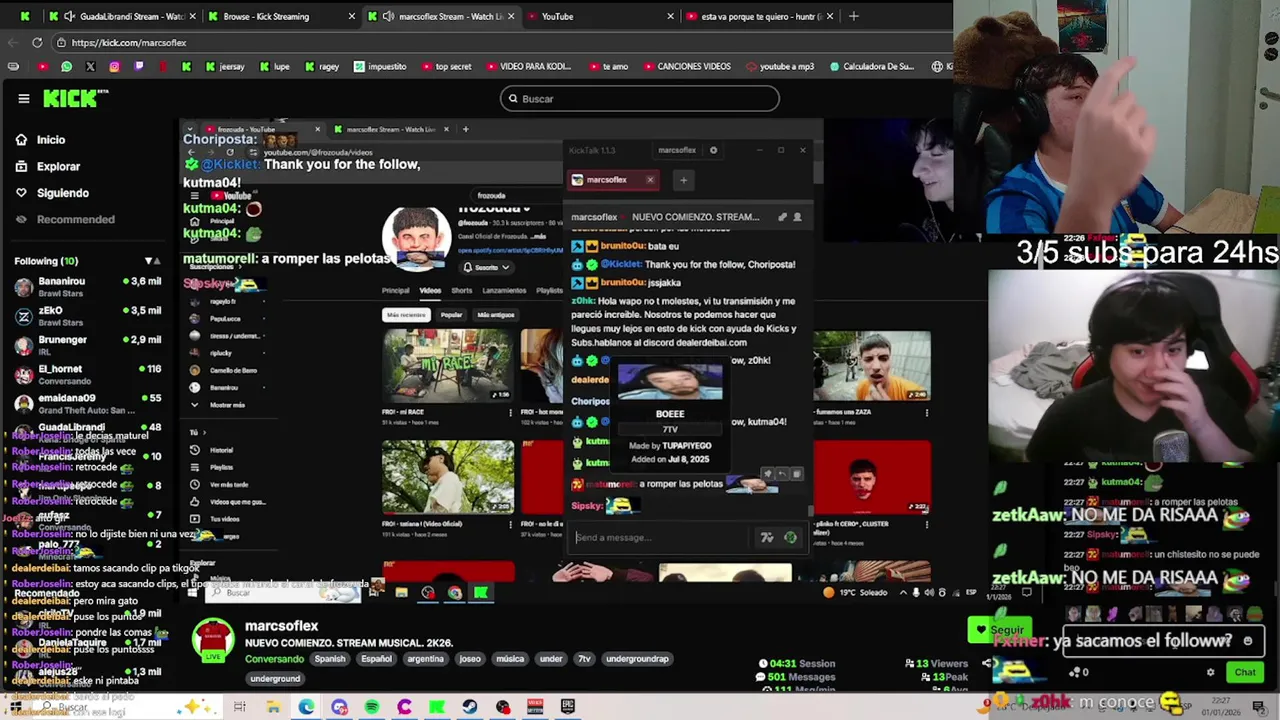Reload the page in the browser
The height and width of the screenshot is (720, 1280).
[x=37, y=42]
